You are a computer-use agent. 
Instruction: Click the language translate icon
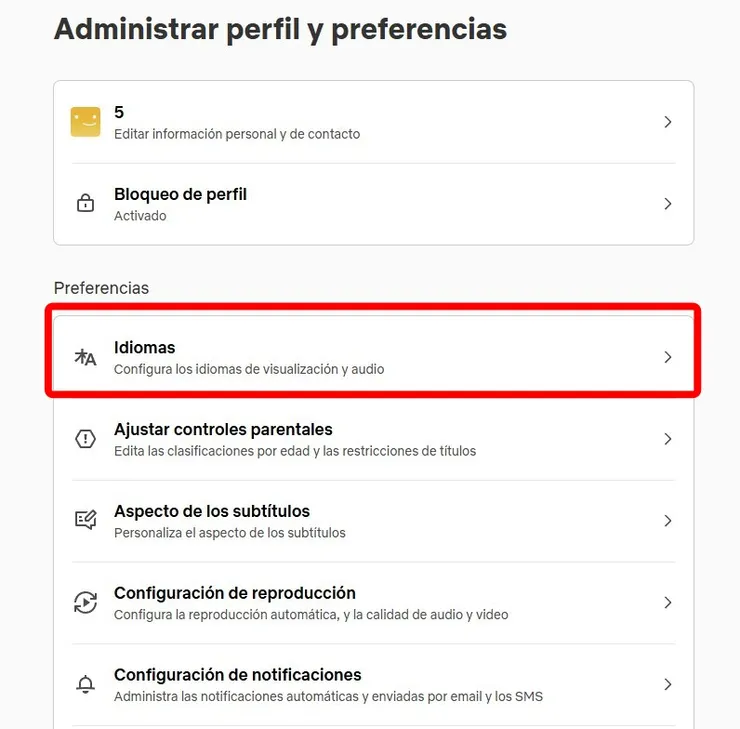point(85,357)
